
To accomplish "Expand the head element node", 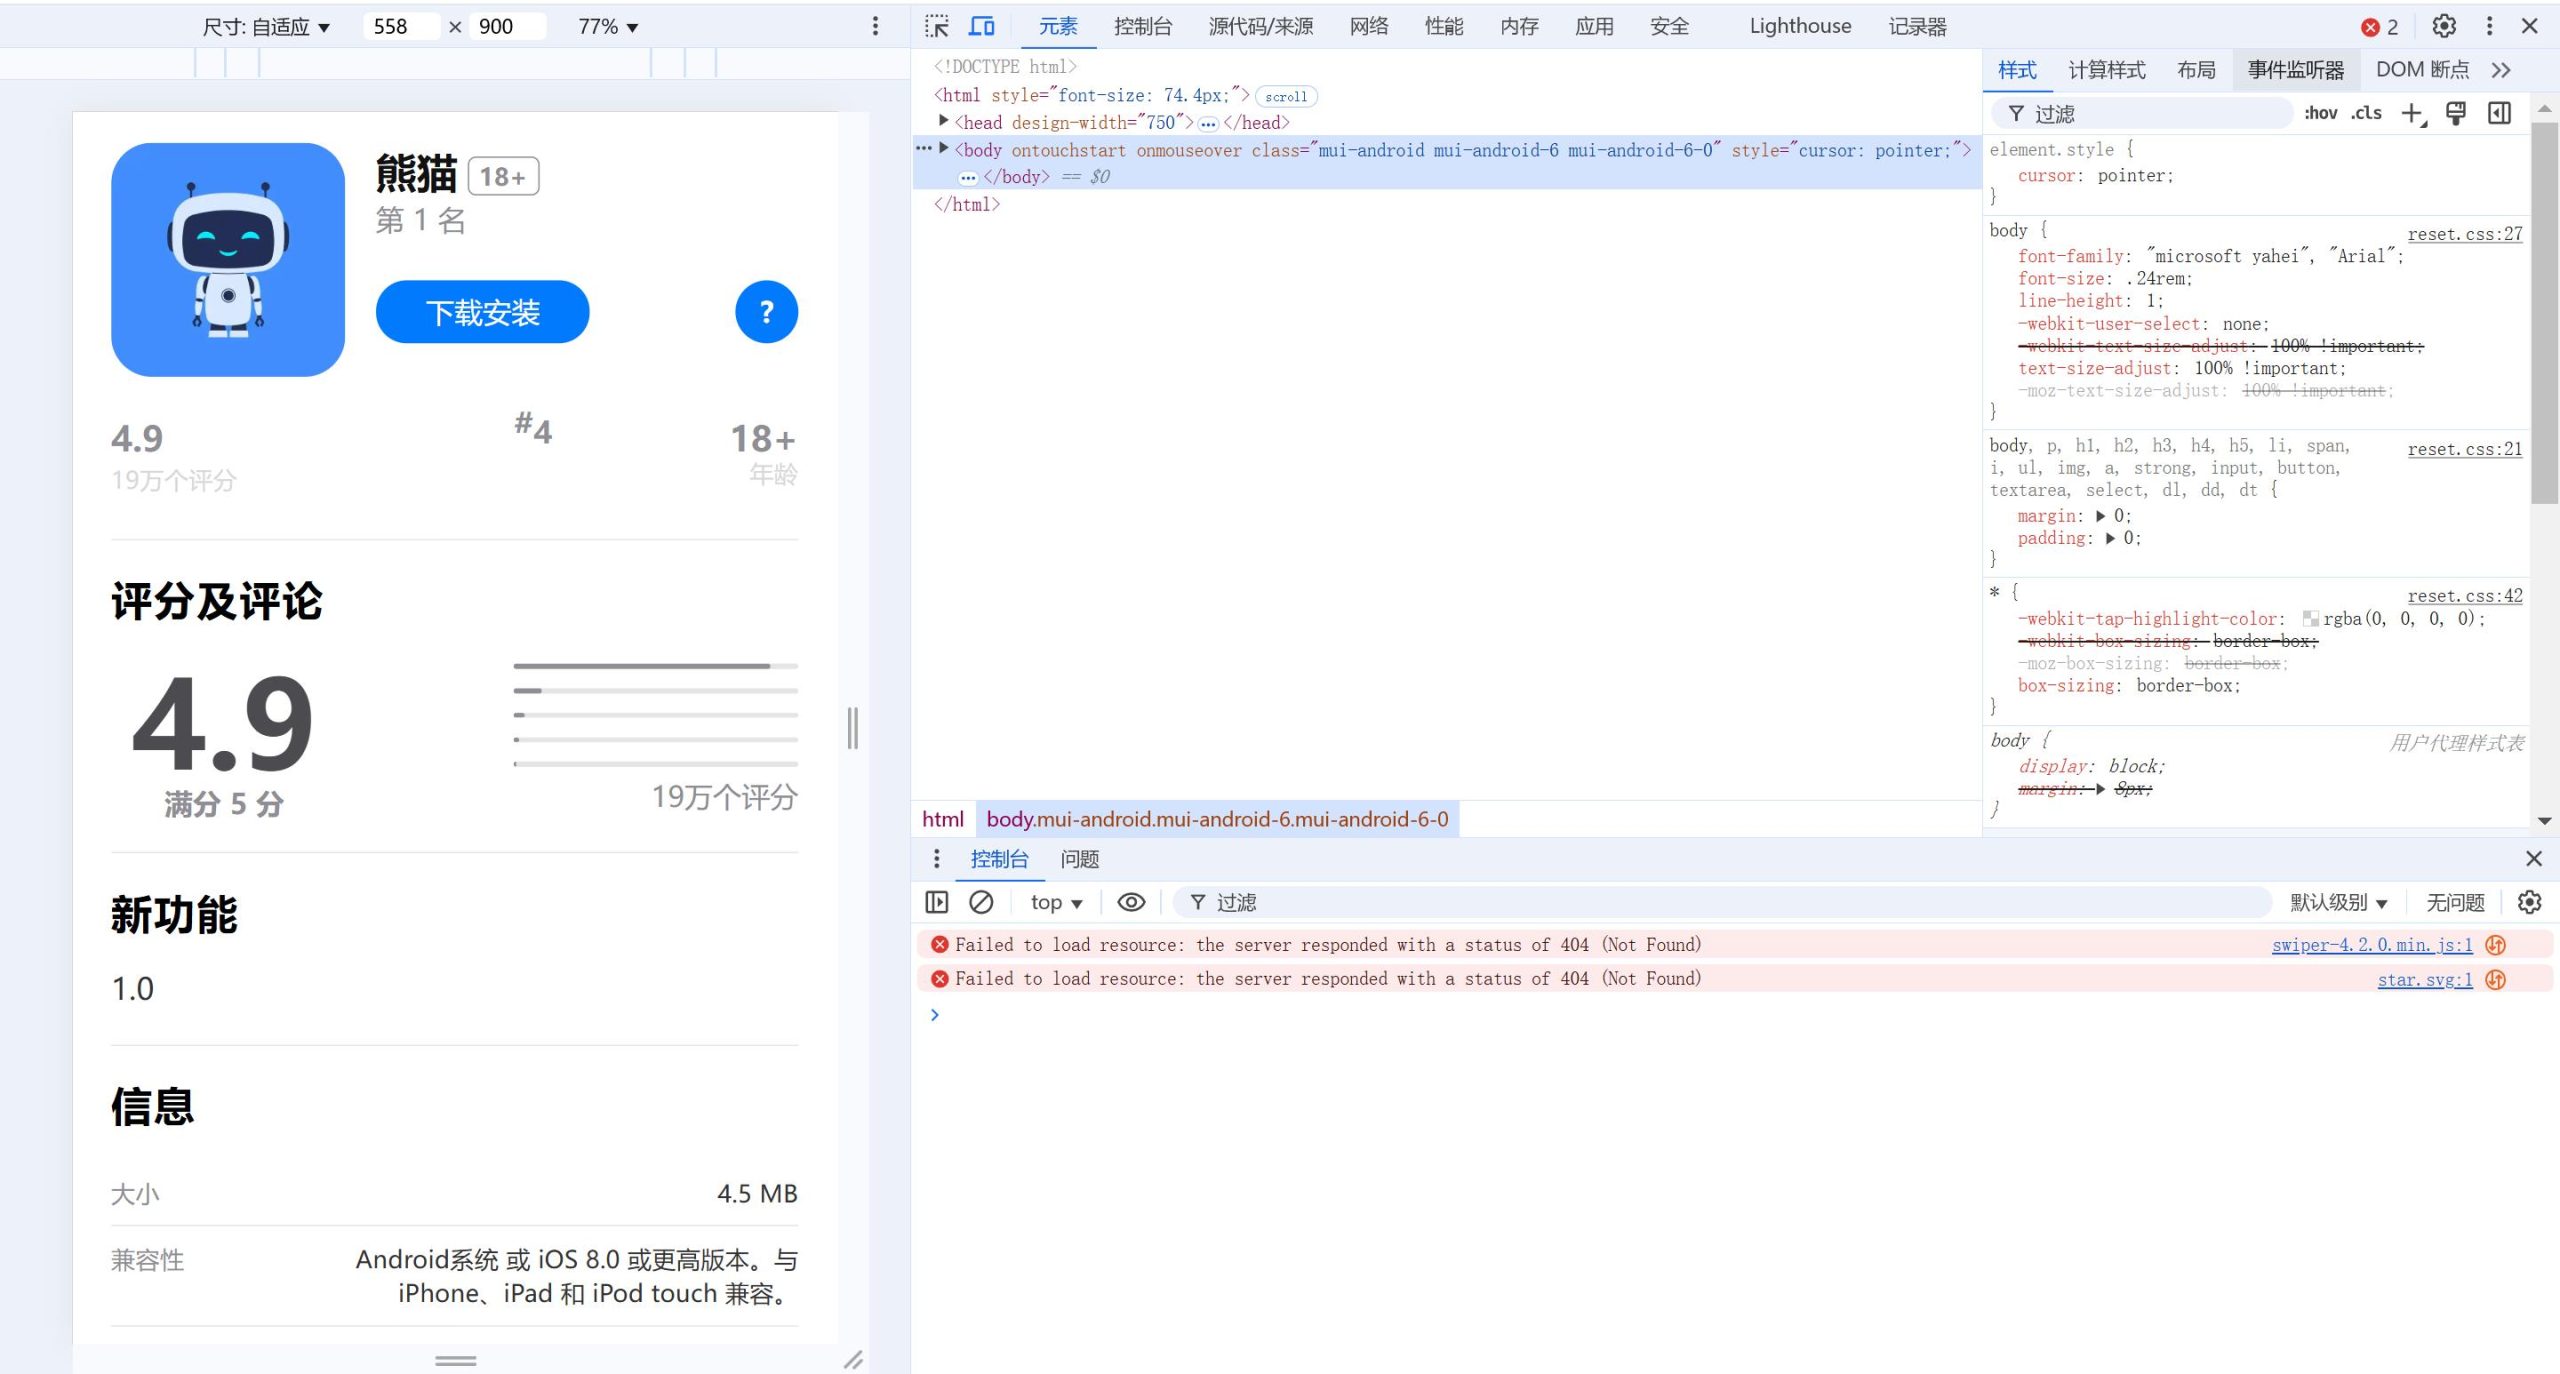I will (x=943, y=121).
